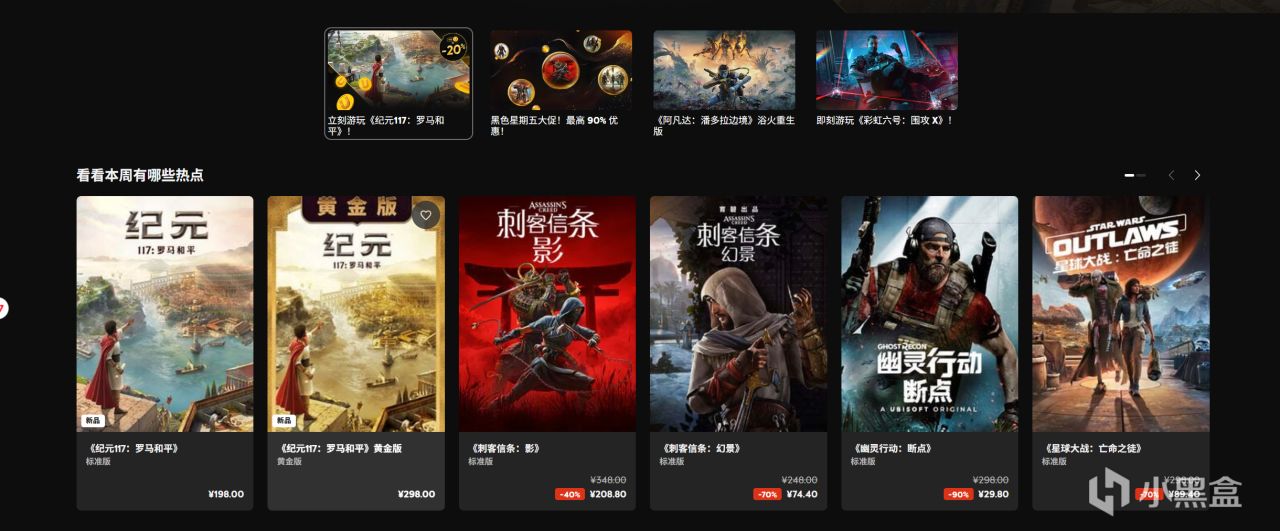The width and height of the screenshot is (1280, 531).
Task: Open Star Wars Outlaws game cover
Action: 1121,314
